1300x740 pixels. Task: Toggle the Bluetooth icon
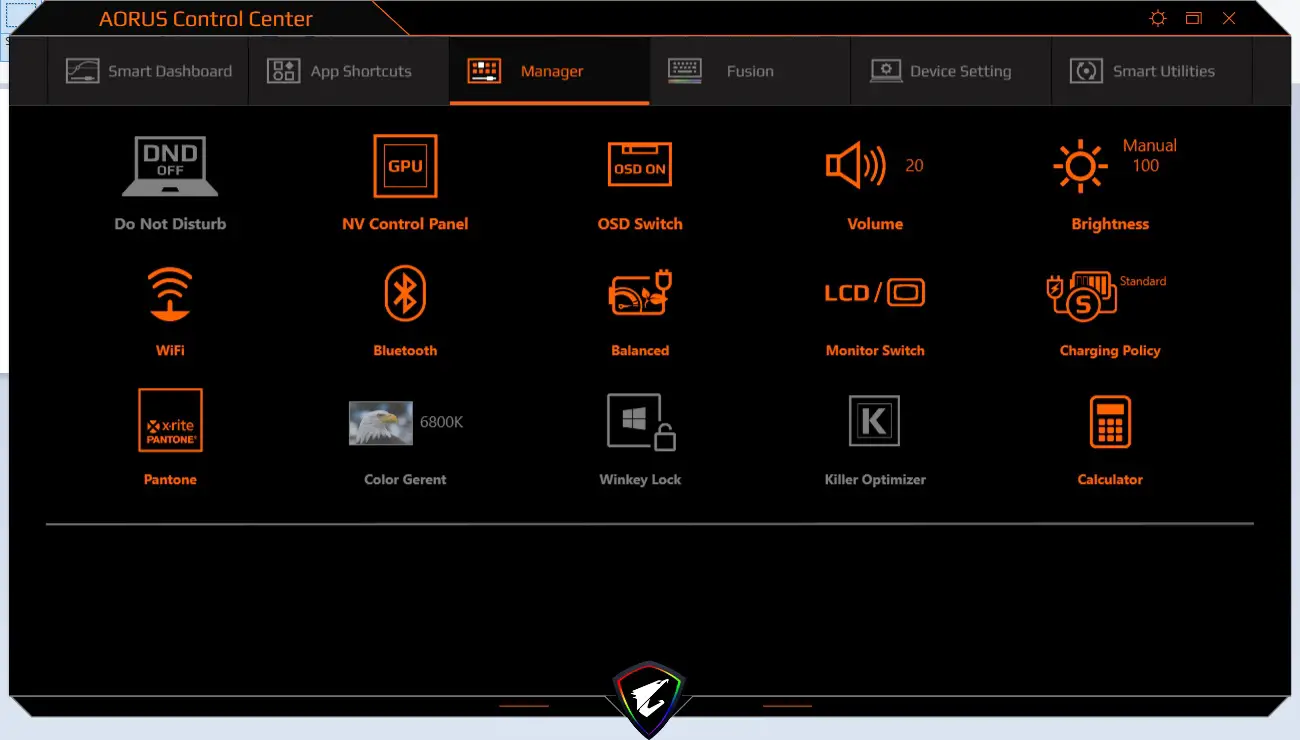point(405,293)
